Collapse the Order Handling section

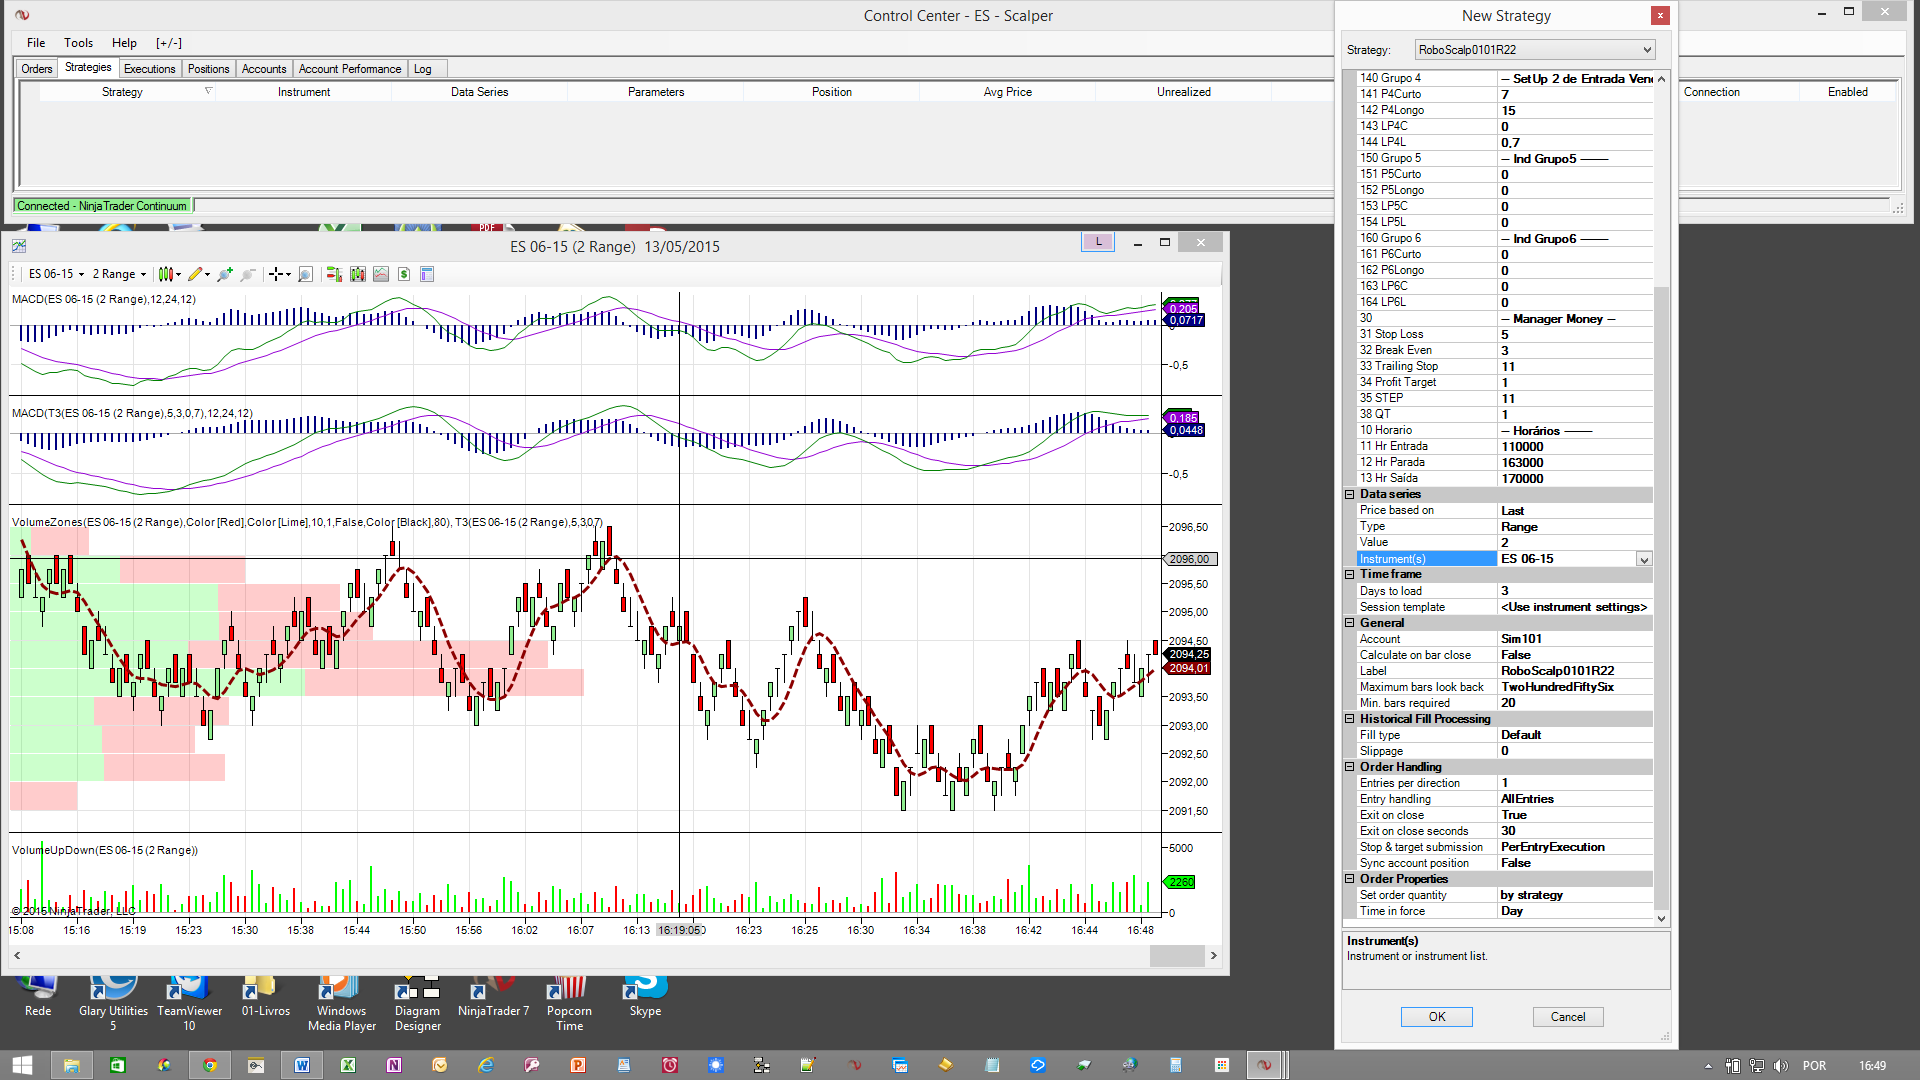pos(1349,767)
